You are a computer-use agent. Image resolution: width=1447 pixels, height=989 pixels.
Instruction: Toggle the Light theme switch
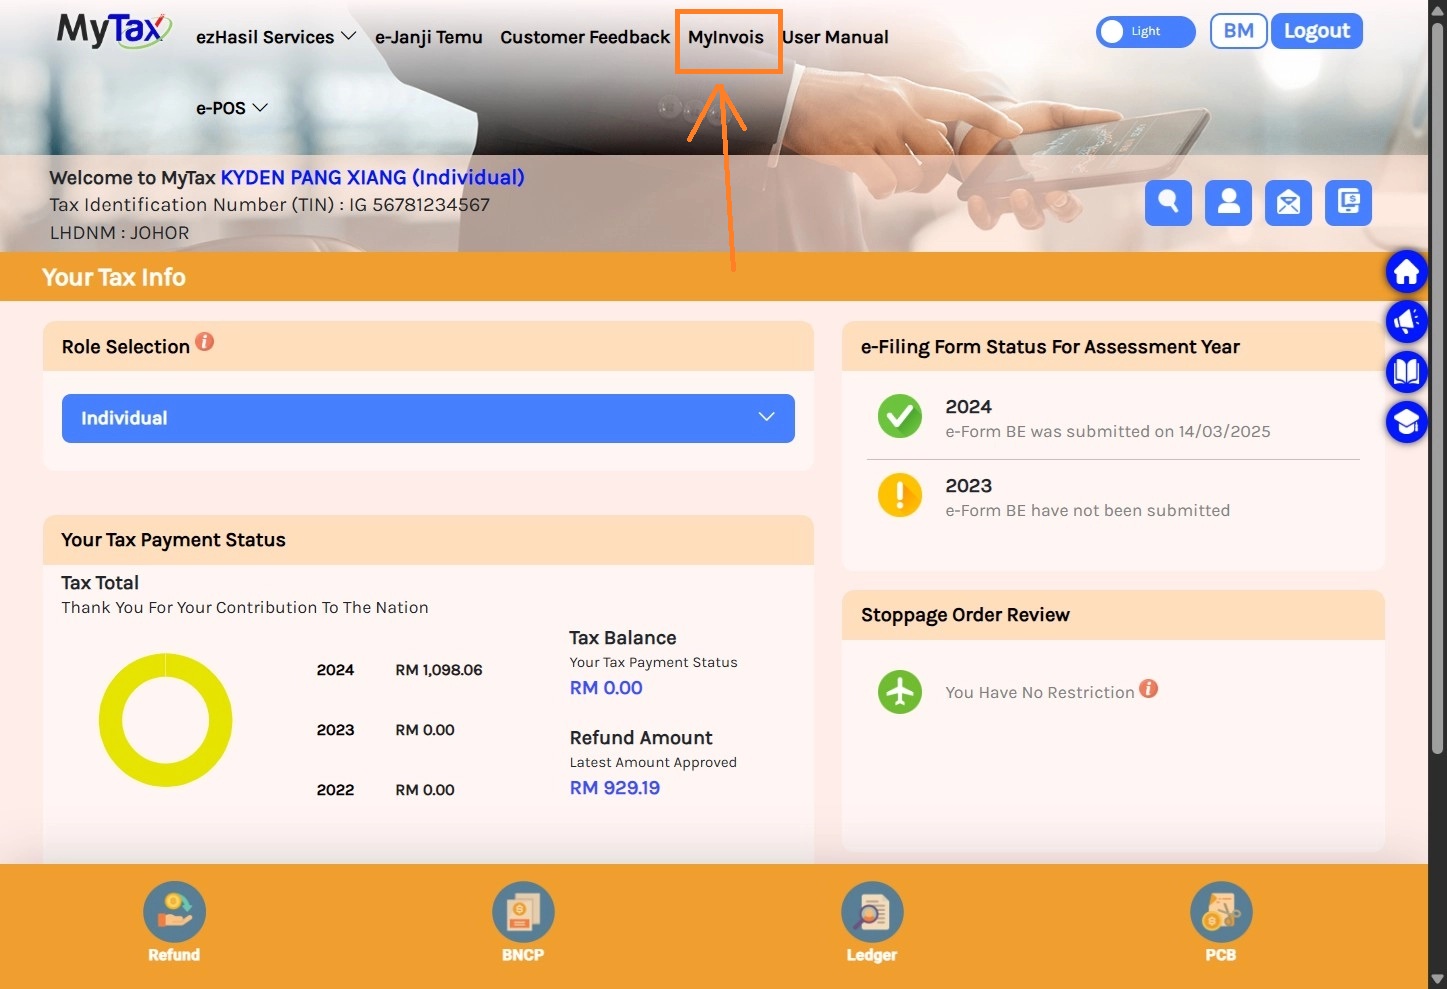tap(1145, 32)
